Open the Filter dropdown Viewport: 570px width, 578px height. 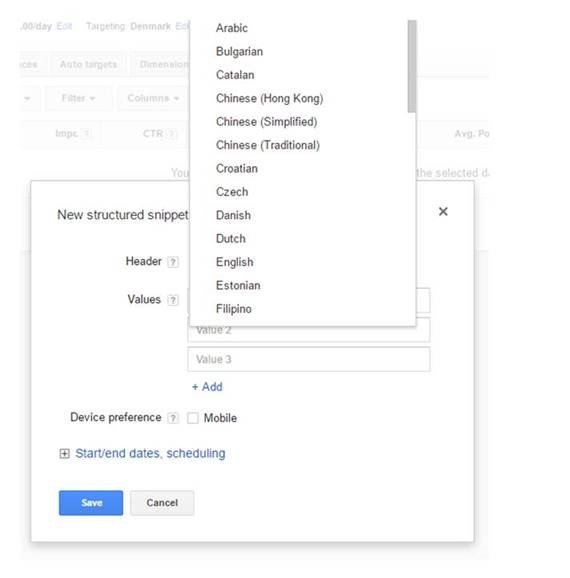coord(79,98)
